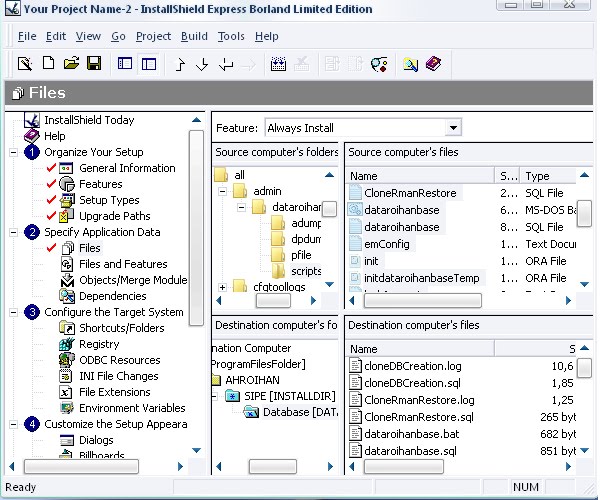
Task: Click the Build release toolbar icon
Action: 278,64
